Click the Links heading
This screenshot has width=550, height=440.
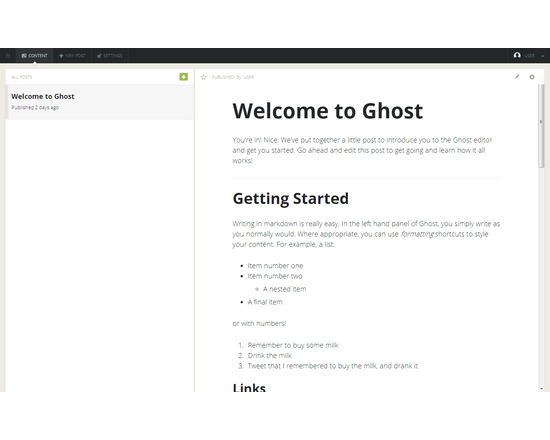click(249, 387)
